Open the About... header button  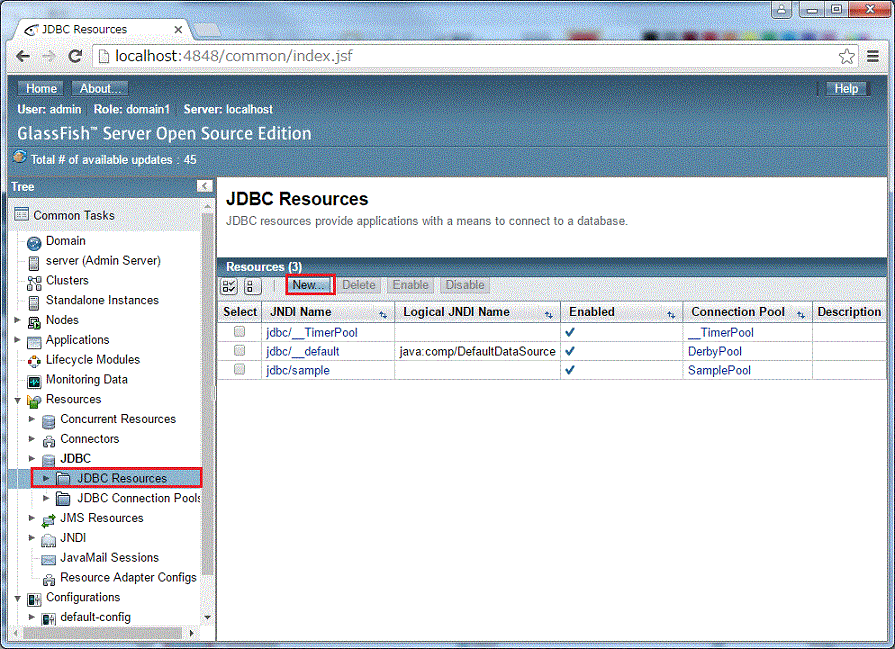(100, 88)
